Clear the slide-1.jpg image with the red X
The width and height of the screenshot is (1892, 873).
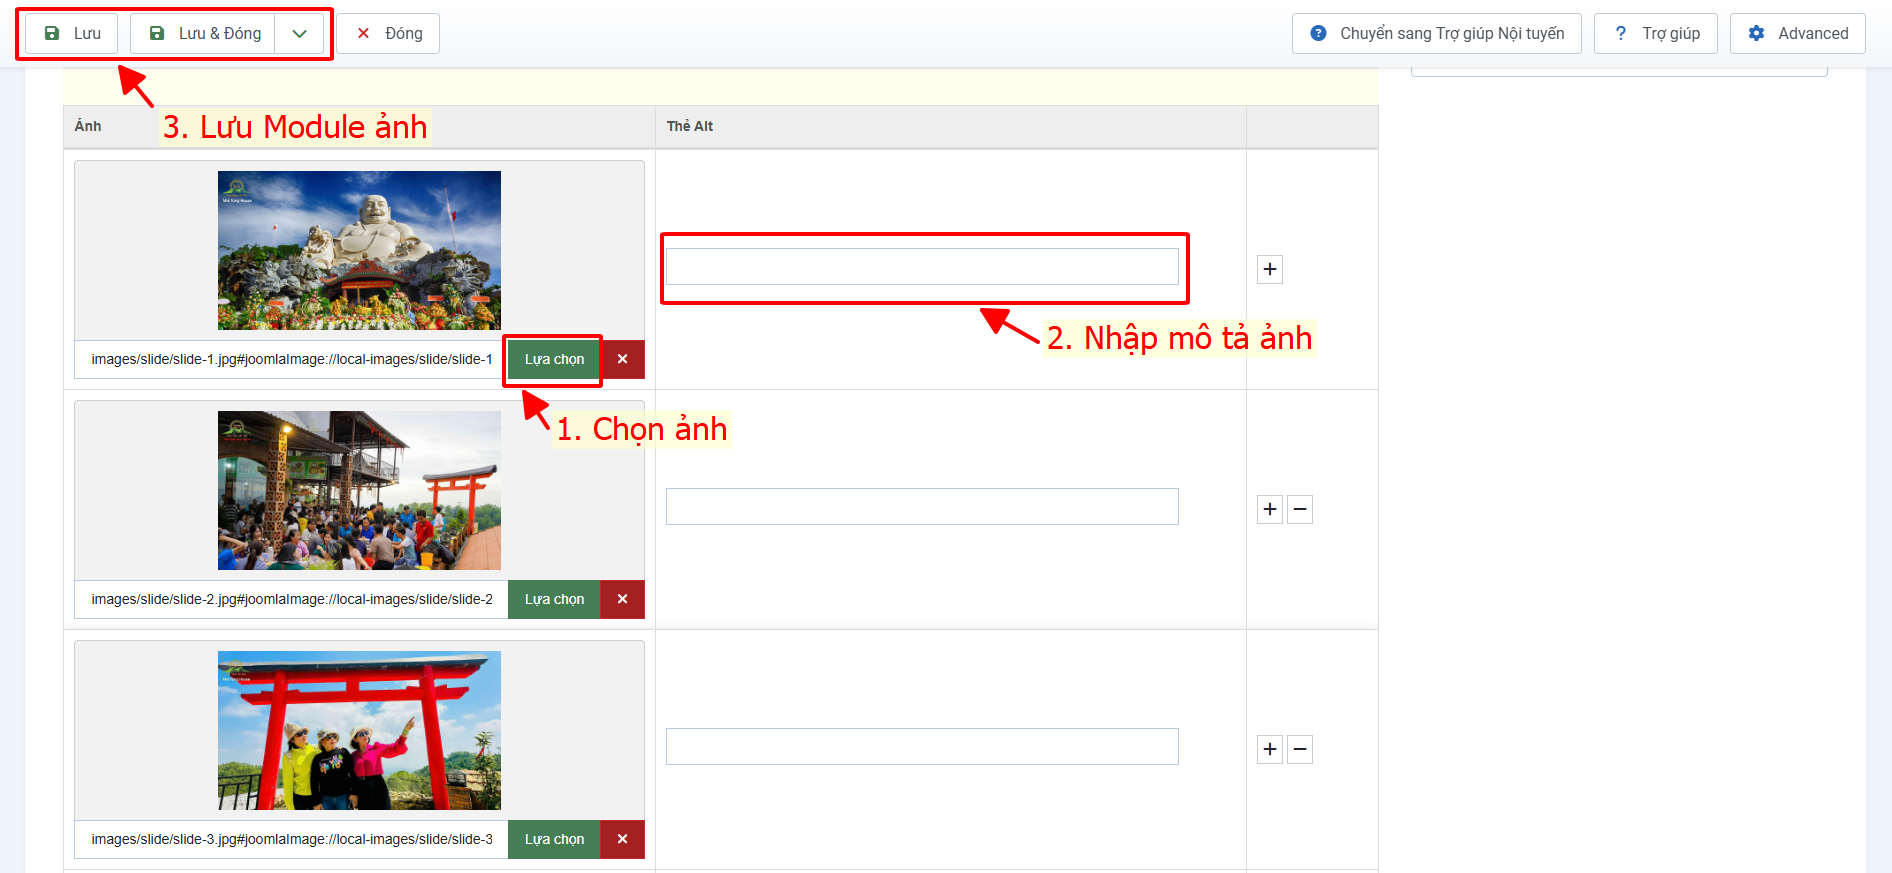coord(622,359)
